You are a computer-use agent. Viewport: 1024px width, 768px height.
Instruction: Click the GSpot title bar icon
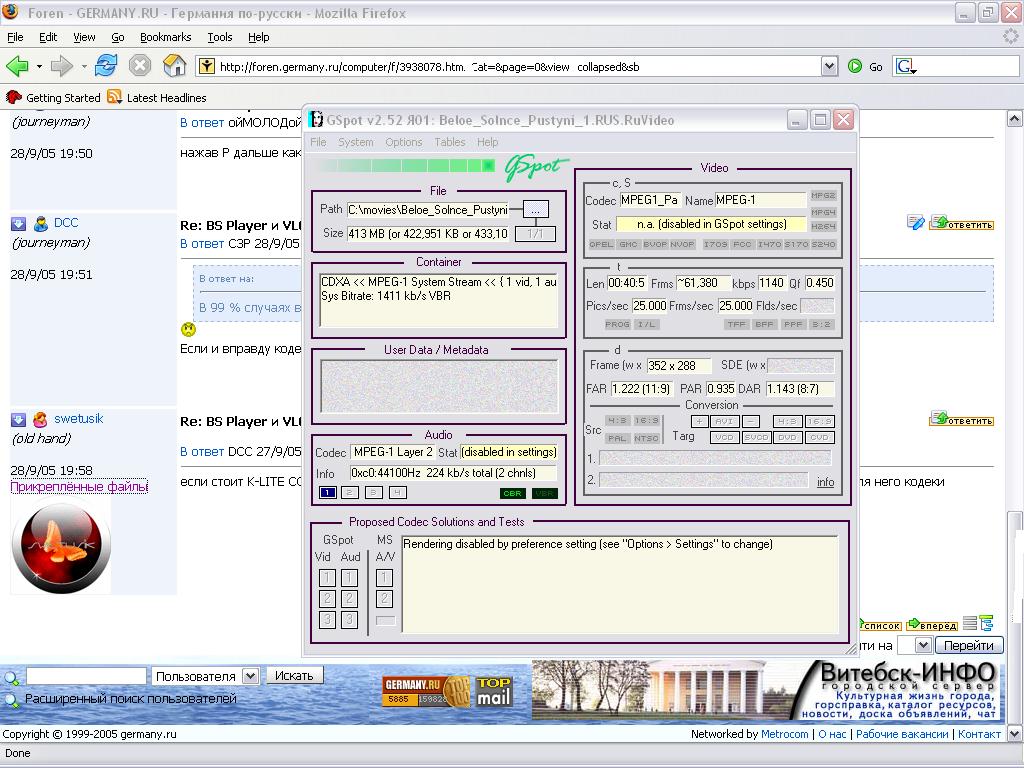[x=316, y=120]
